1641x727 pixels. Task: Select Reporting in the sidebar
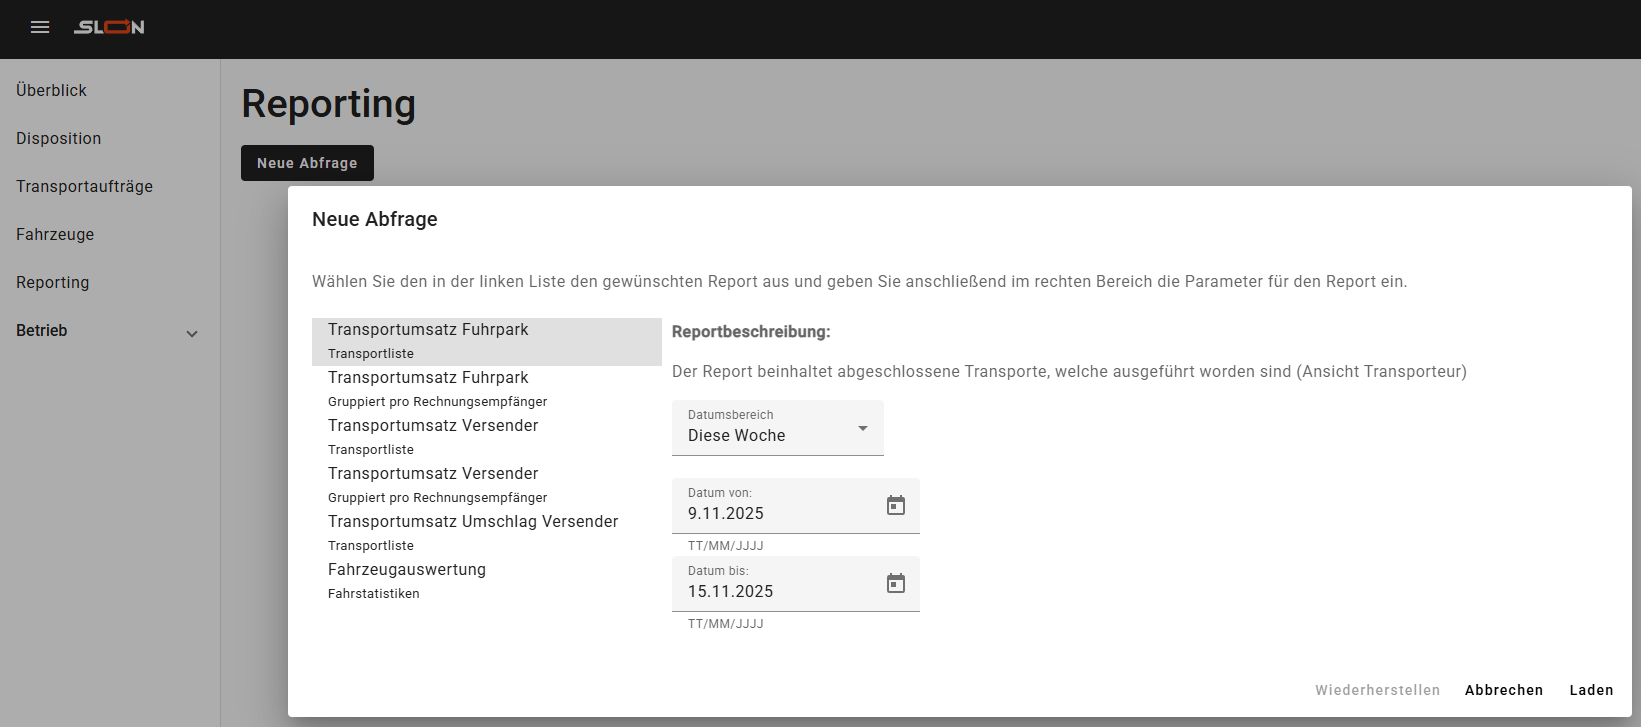53,282
